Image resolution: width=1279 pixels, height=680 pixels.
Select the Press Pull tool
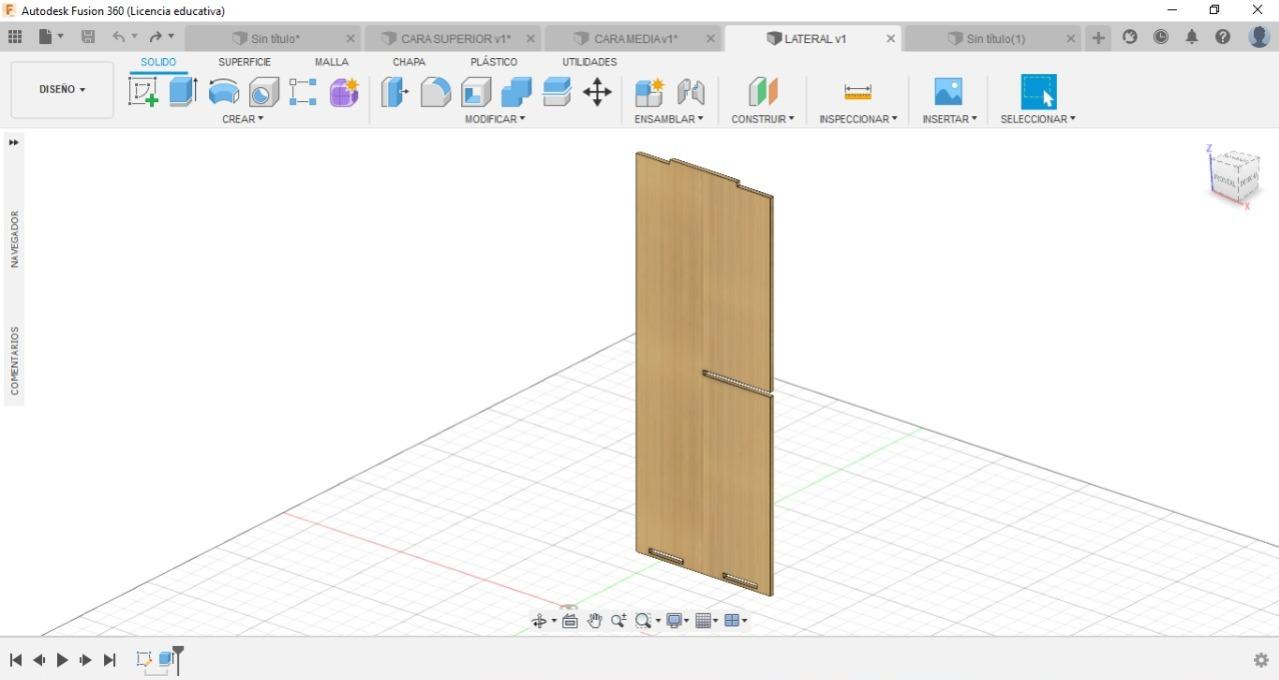tap(395, 92)
